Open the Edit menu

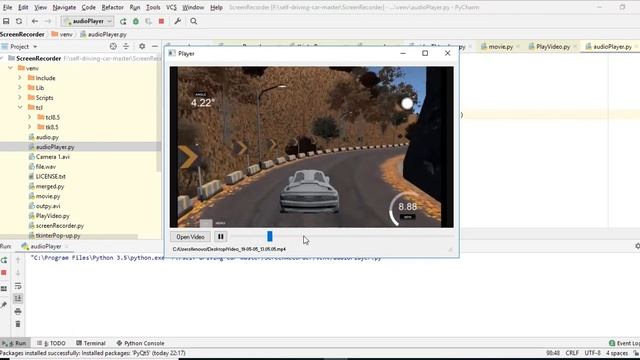[23, 7]
